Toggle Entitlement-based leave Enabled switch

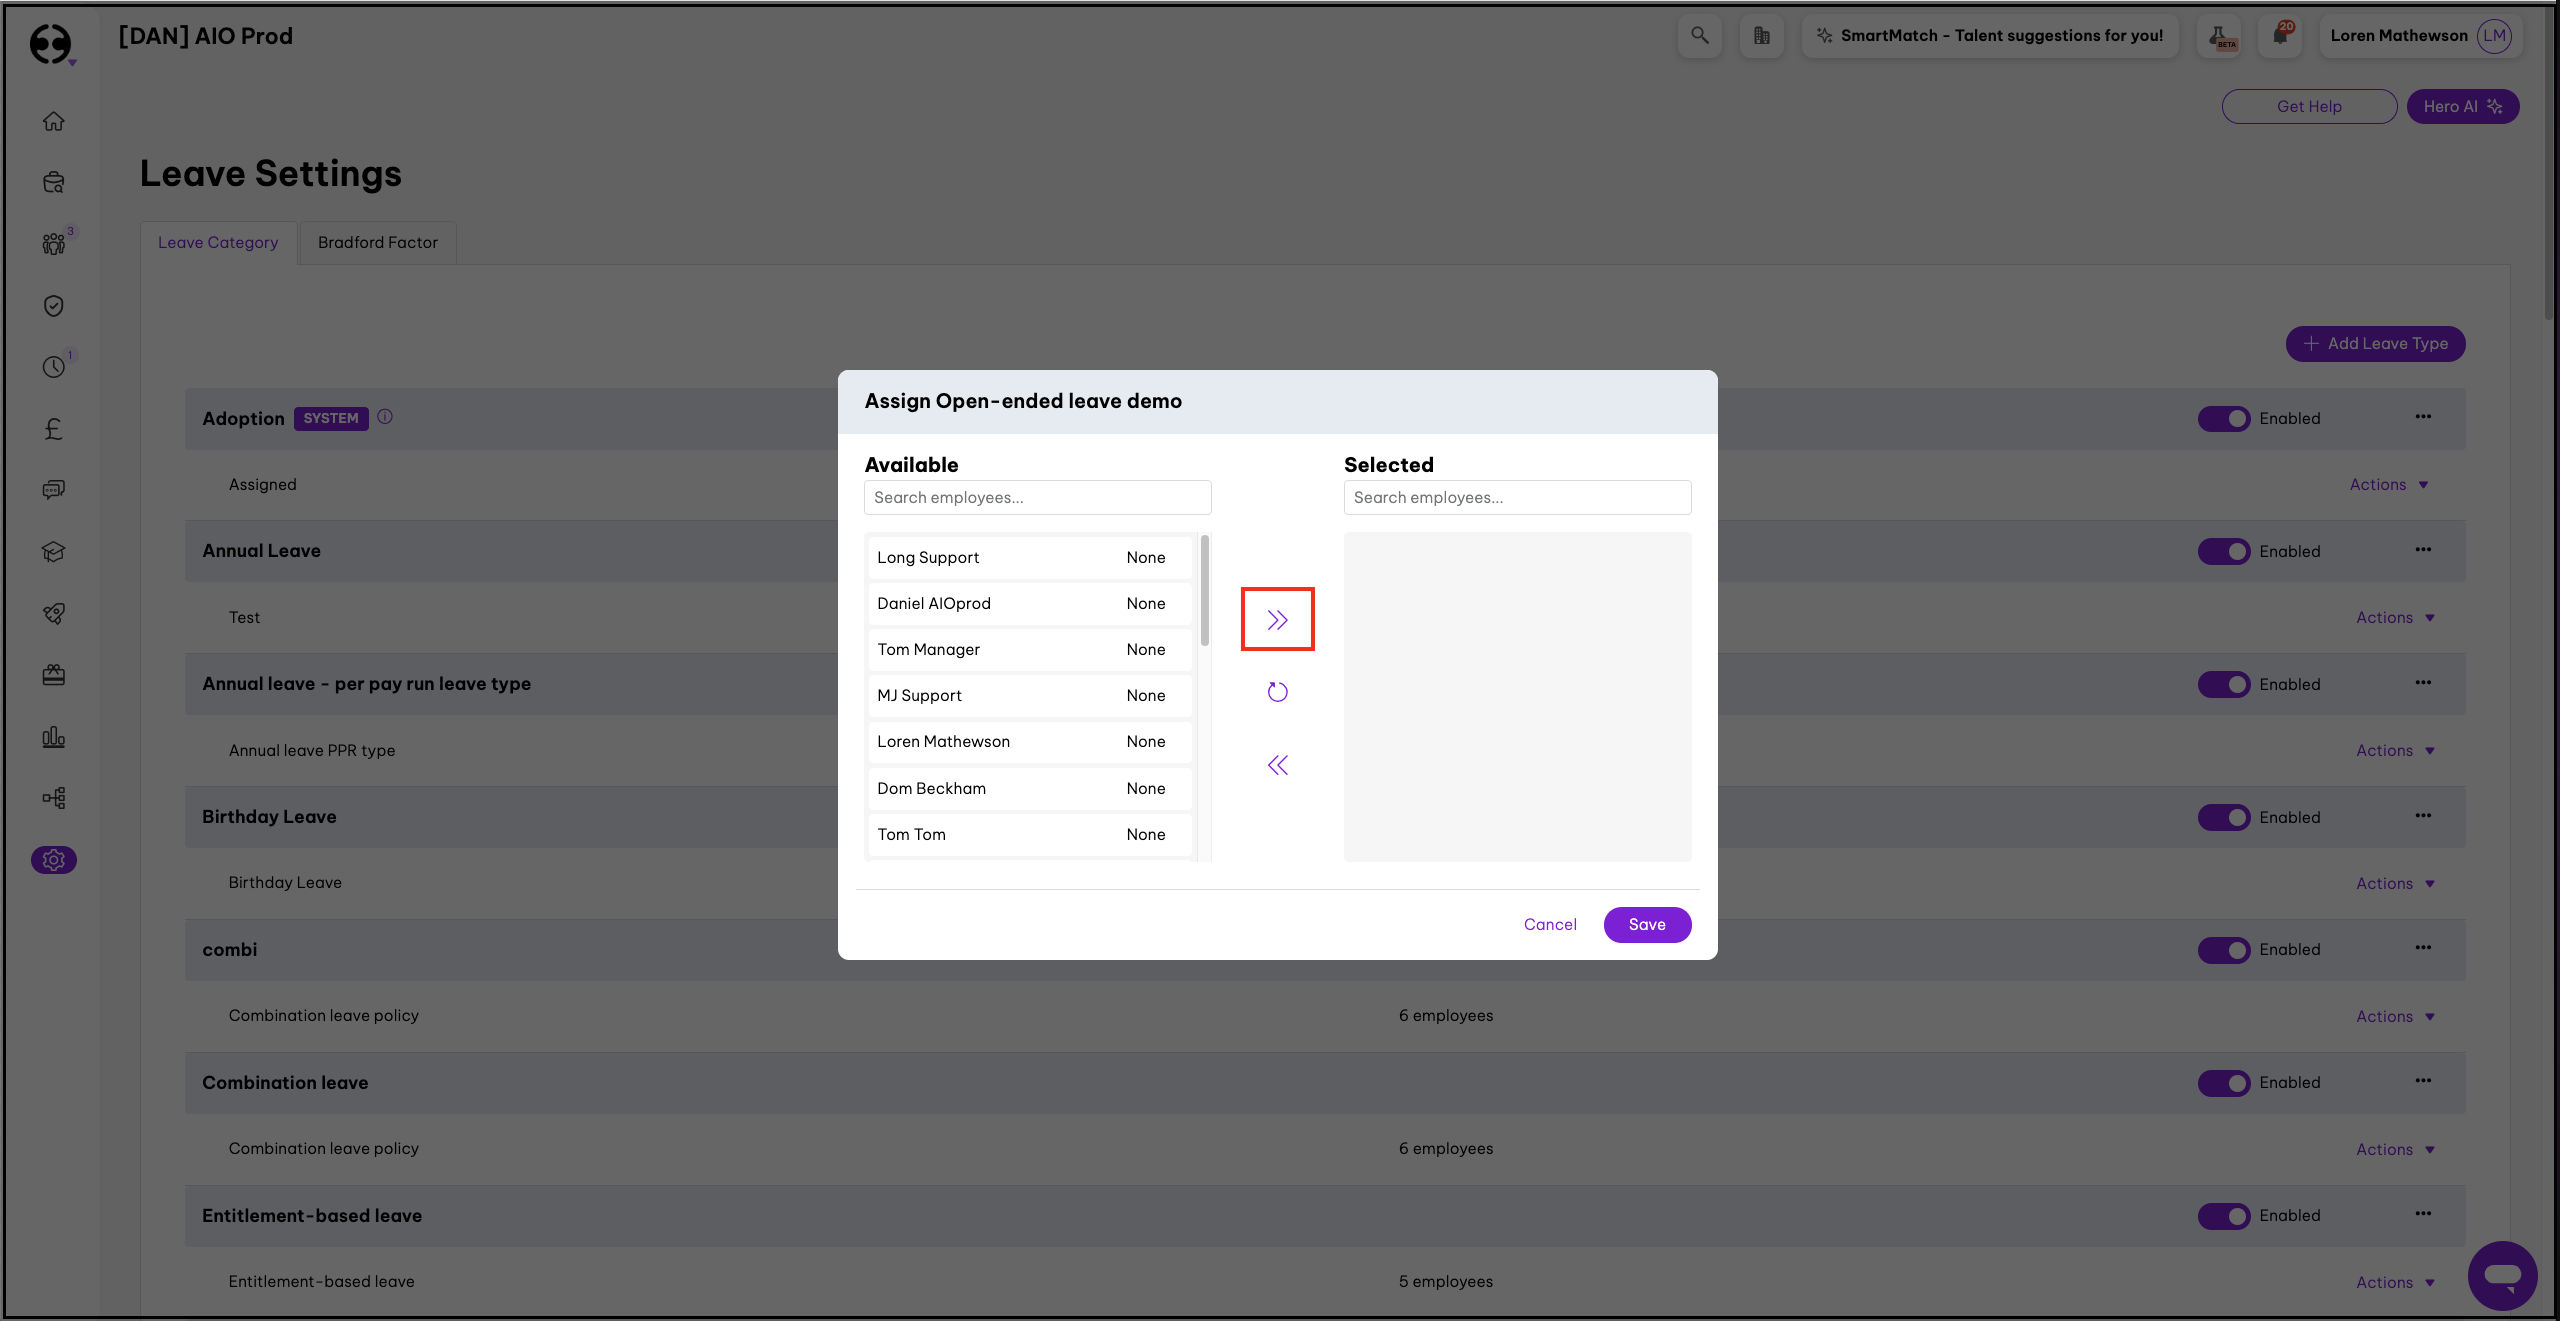(2223, 1216)
